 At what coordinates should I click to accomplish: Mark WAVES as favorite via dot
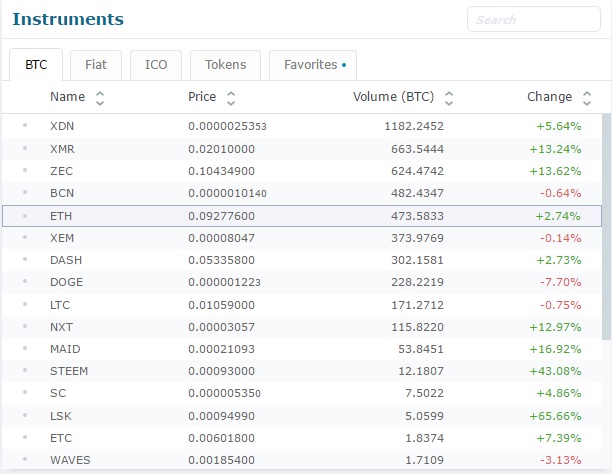[x=25, y=459]
